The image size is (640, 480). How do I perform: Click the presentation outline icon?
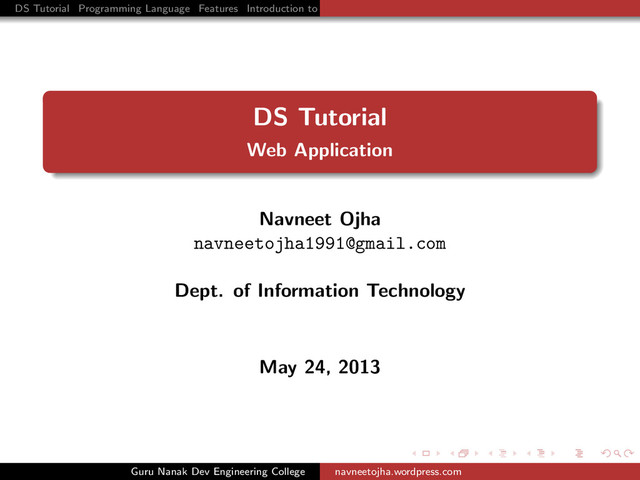(x=579, y=453)
